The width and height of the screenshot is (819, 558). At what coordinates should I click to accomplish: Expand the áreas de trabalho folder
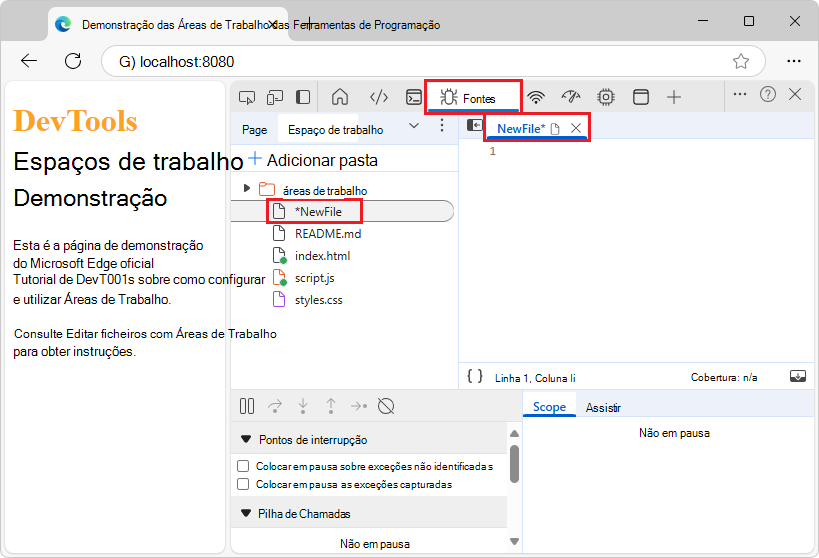click(247, 188)
